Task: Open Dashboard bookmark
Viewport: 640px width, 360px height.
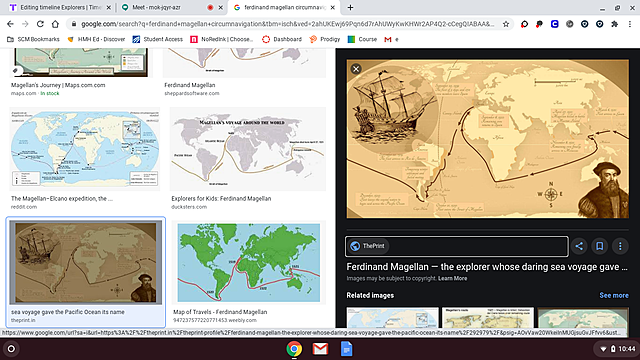Action: tap(282, 39)
